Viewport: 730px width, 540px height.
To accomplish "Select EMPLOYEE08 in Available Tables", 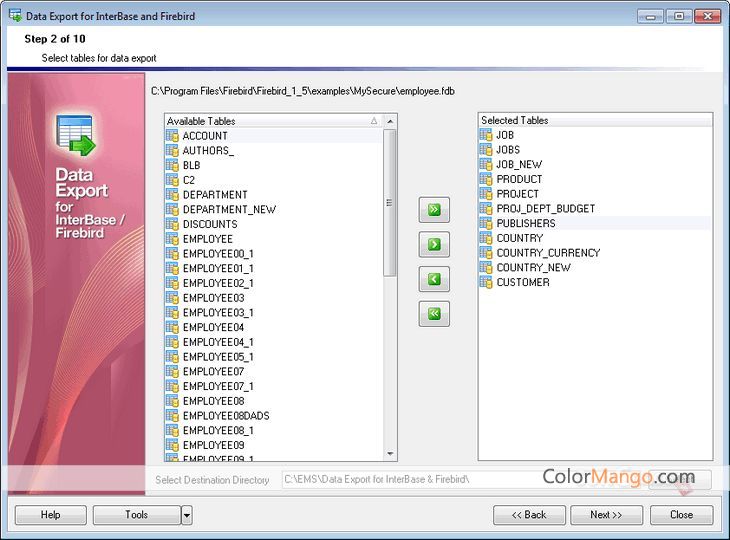I will [x=213, y=401].
